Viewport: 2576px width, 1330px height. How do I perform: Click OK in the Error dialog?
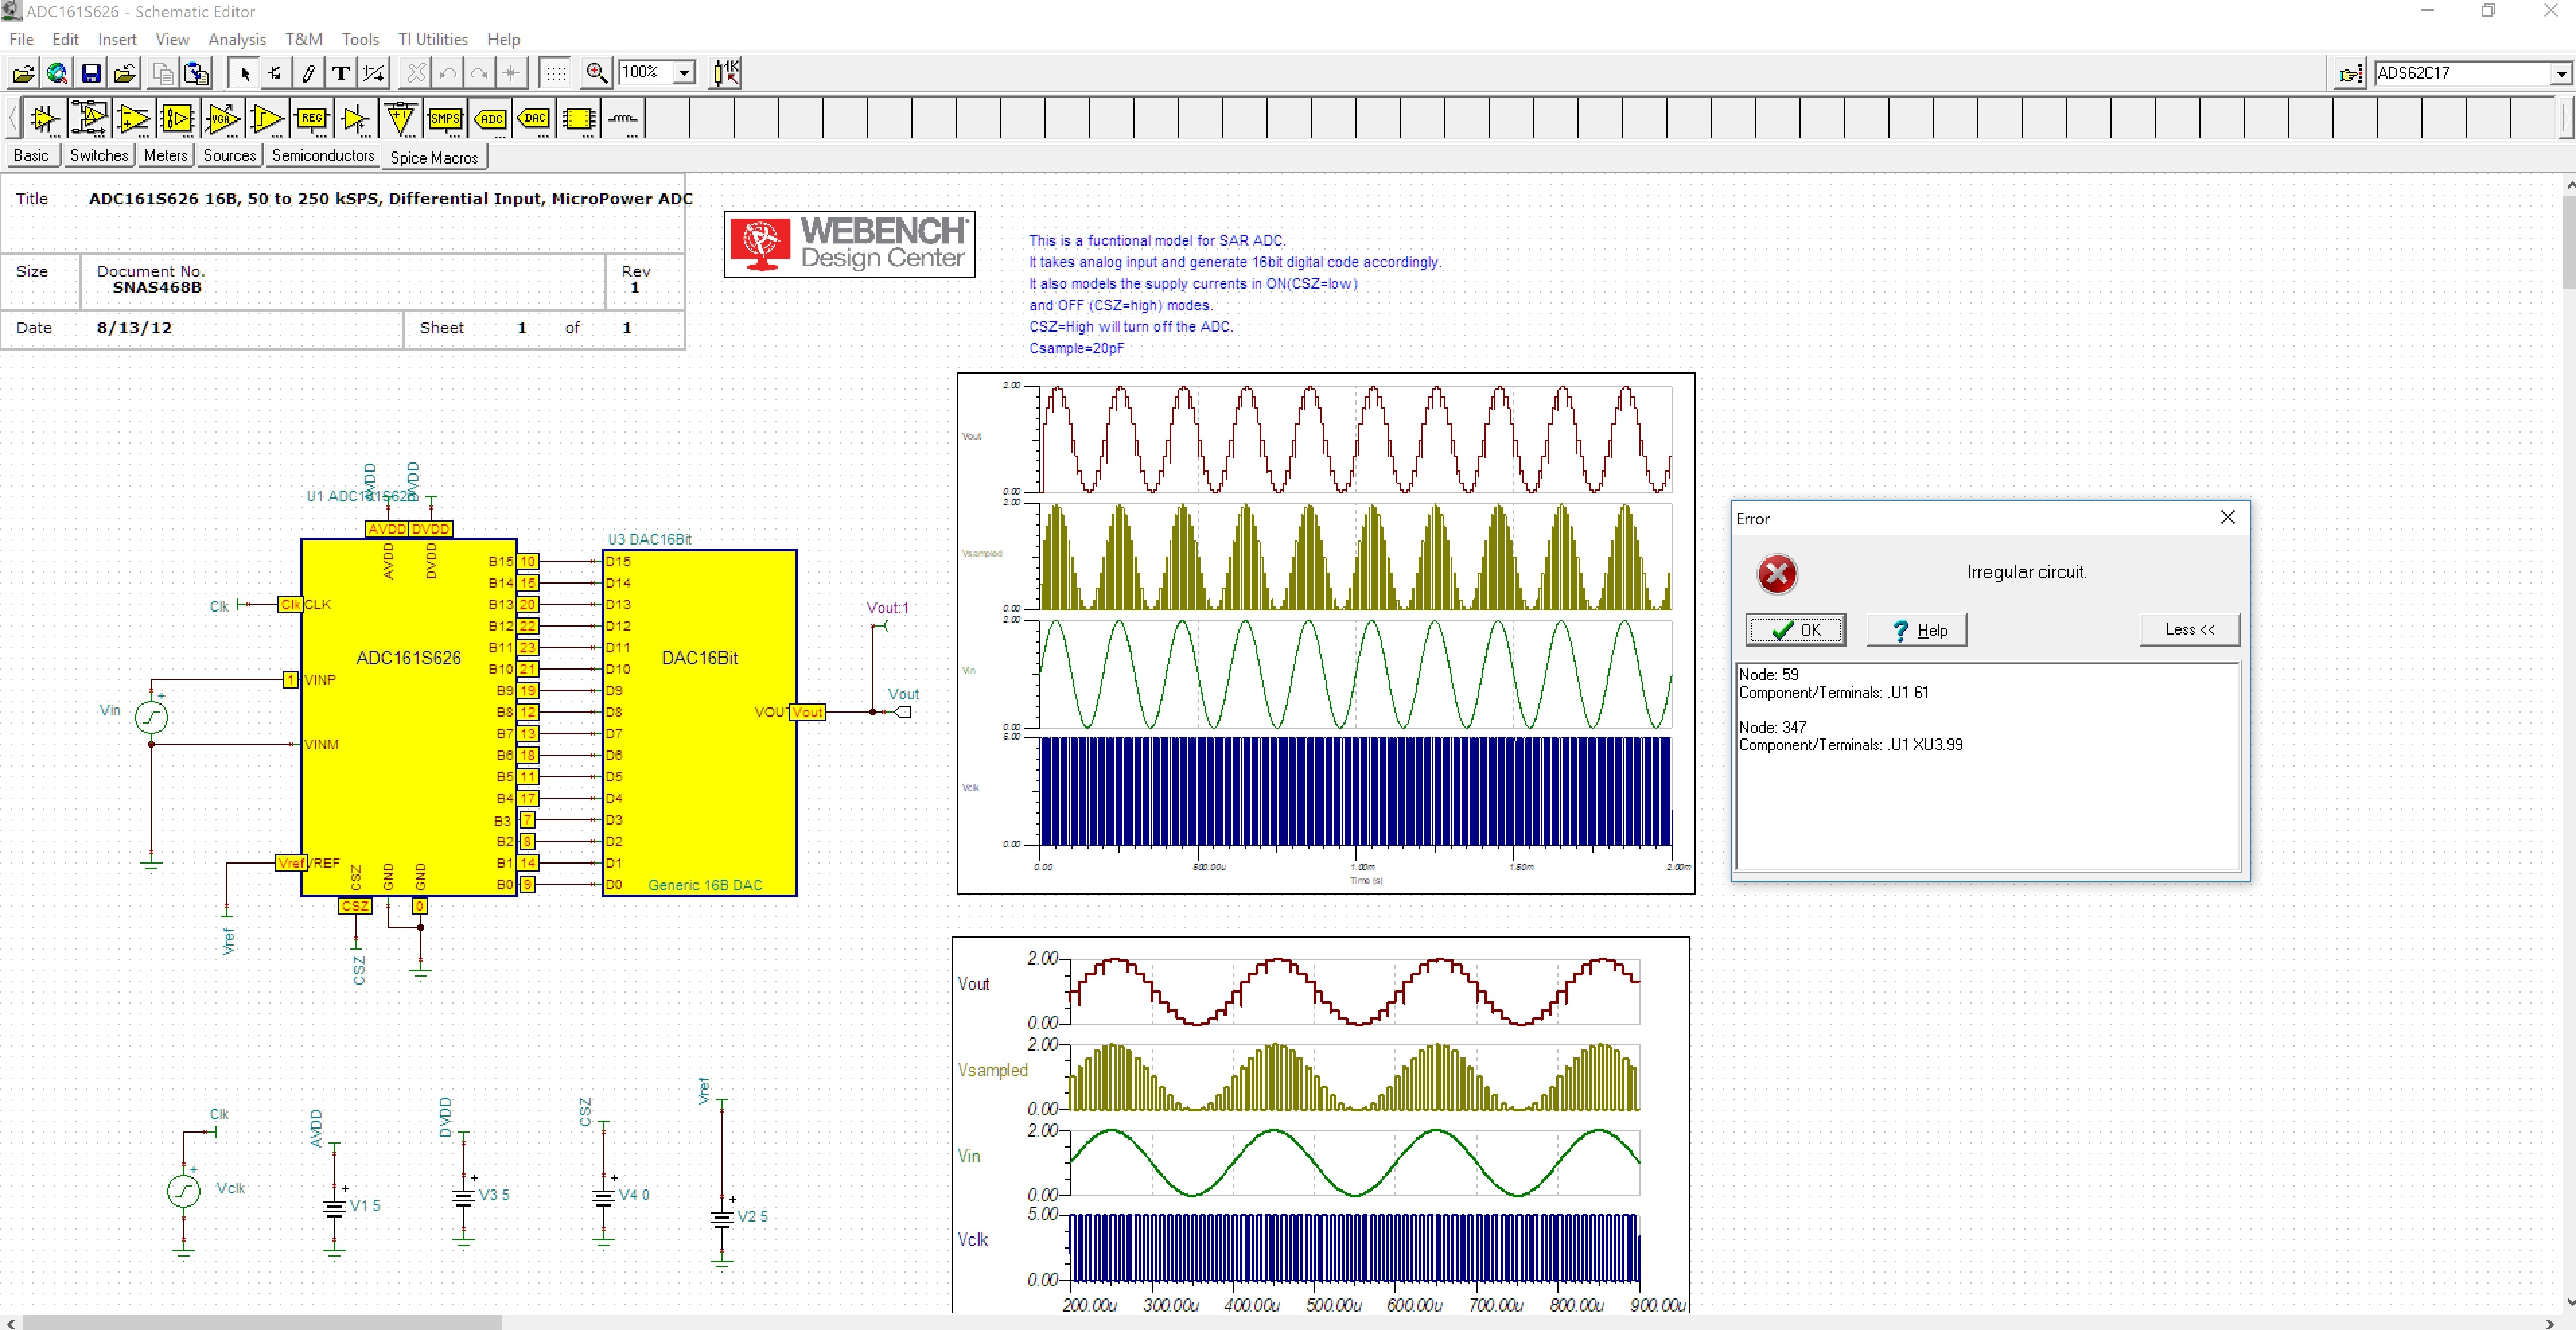click(1795, 630)
